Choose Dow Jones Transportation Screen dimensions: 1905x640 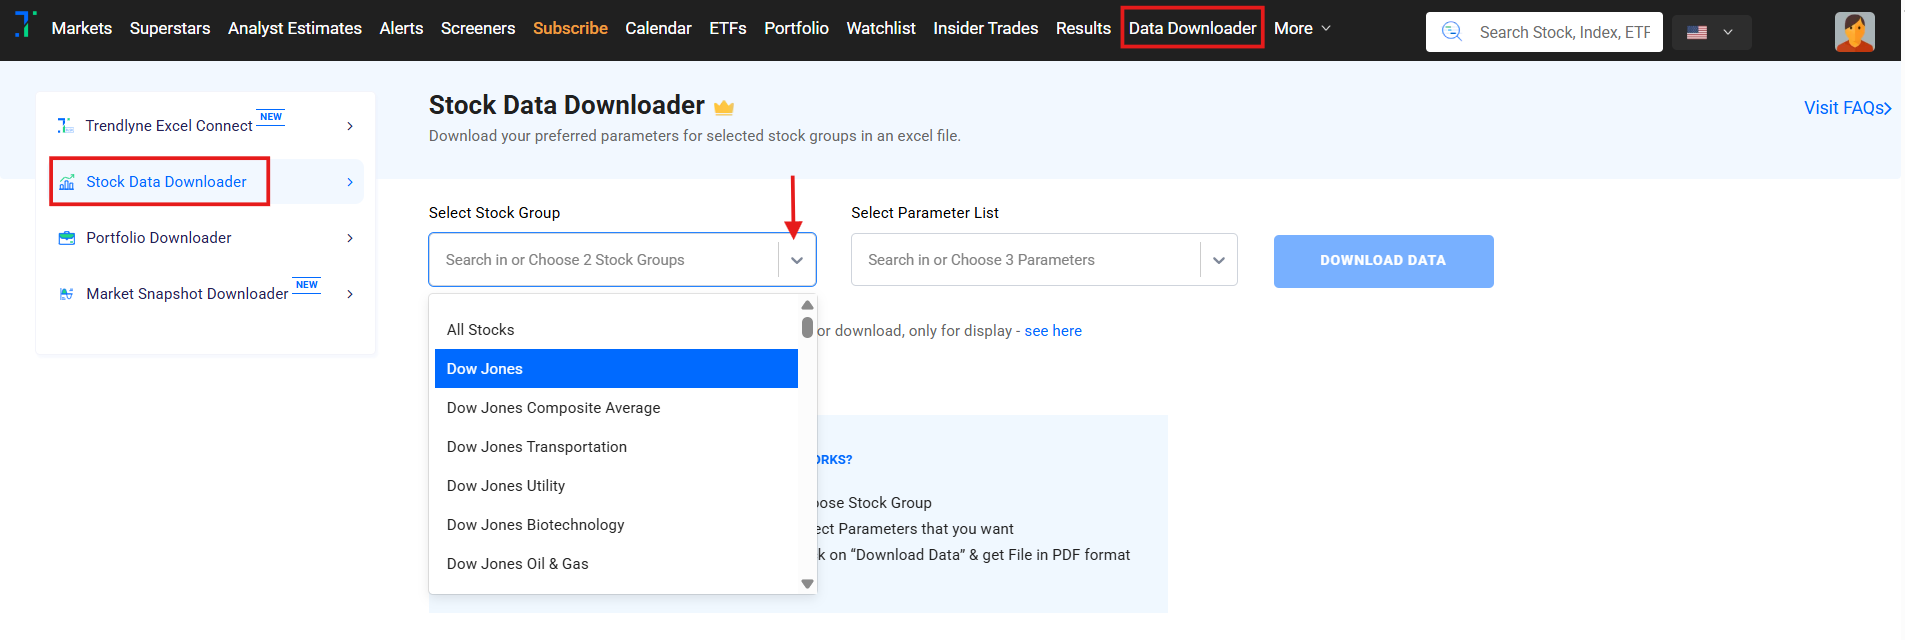click(616, 447)
